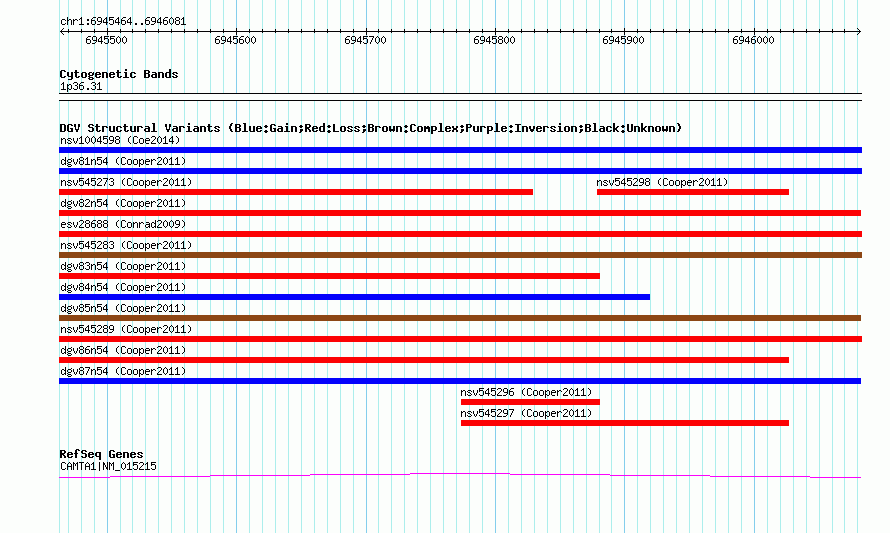Click the ruler's left arrowhead
Screen dimensions: 890x533
click(62, 31)
